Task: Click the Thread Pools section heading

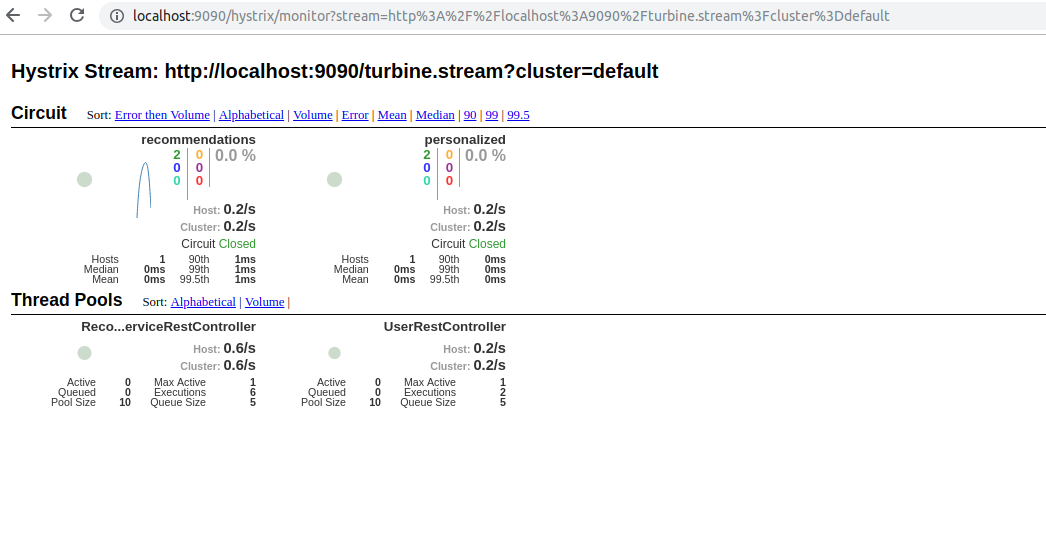Action: click(x=67, y=300)
